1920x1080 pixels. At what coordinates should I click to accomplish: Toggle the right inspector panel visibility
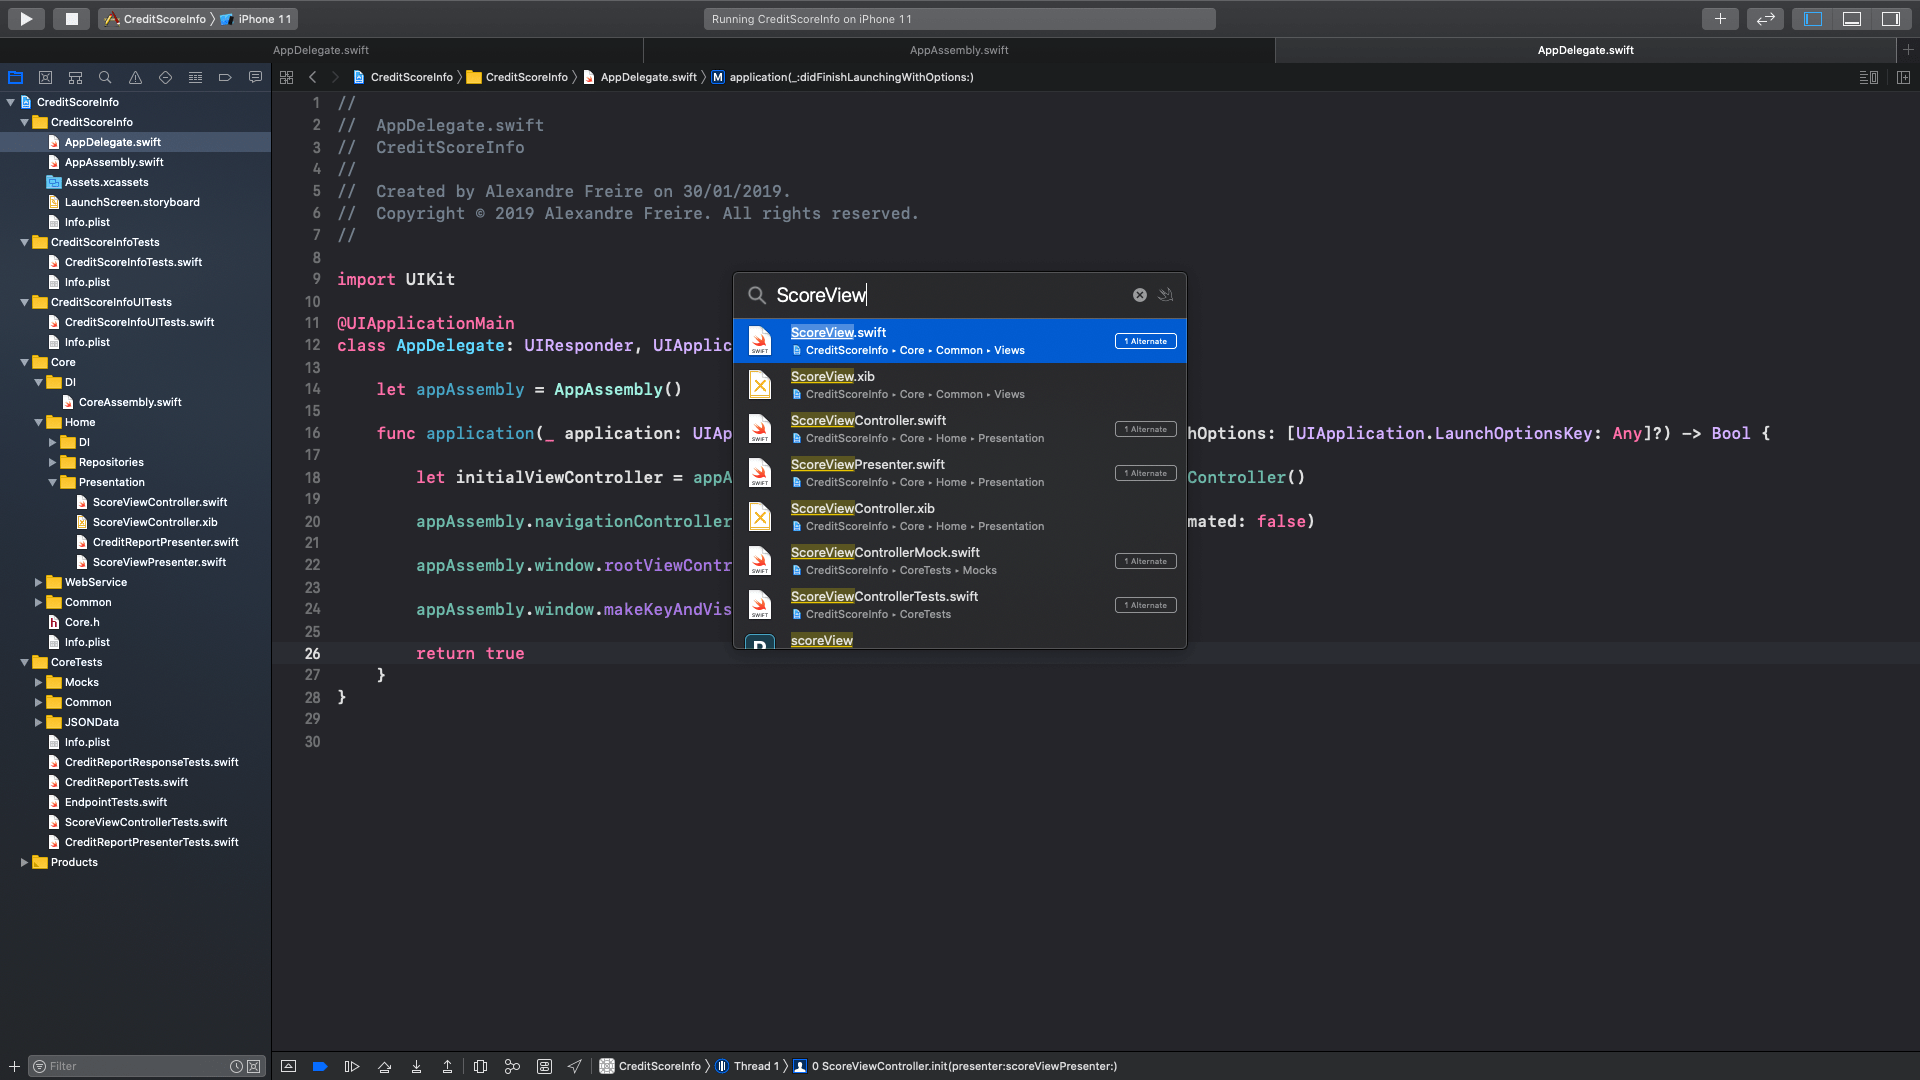coord(1890,18)
